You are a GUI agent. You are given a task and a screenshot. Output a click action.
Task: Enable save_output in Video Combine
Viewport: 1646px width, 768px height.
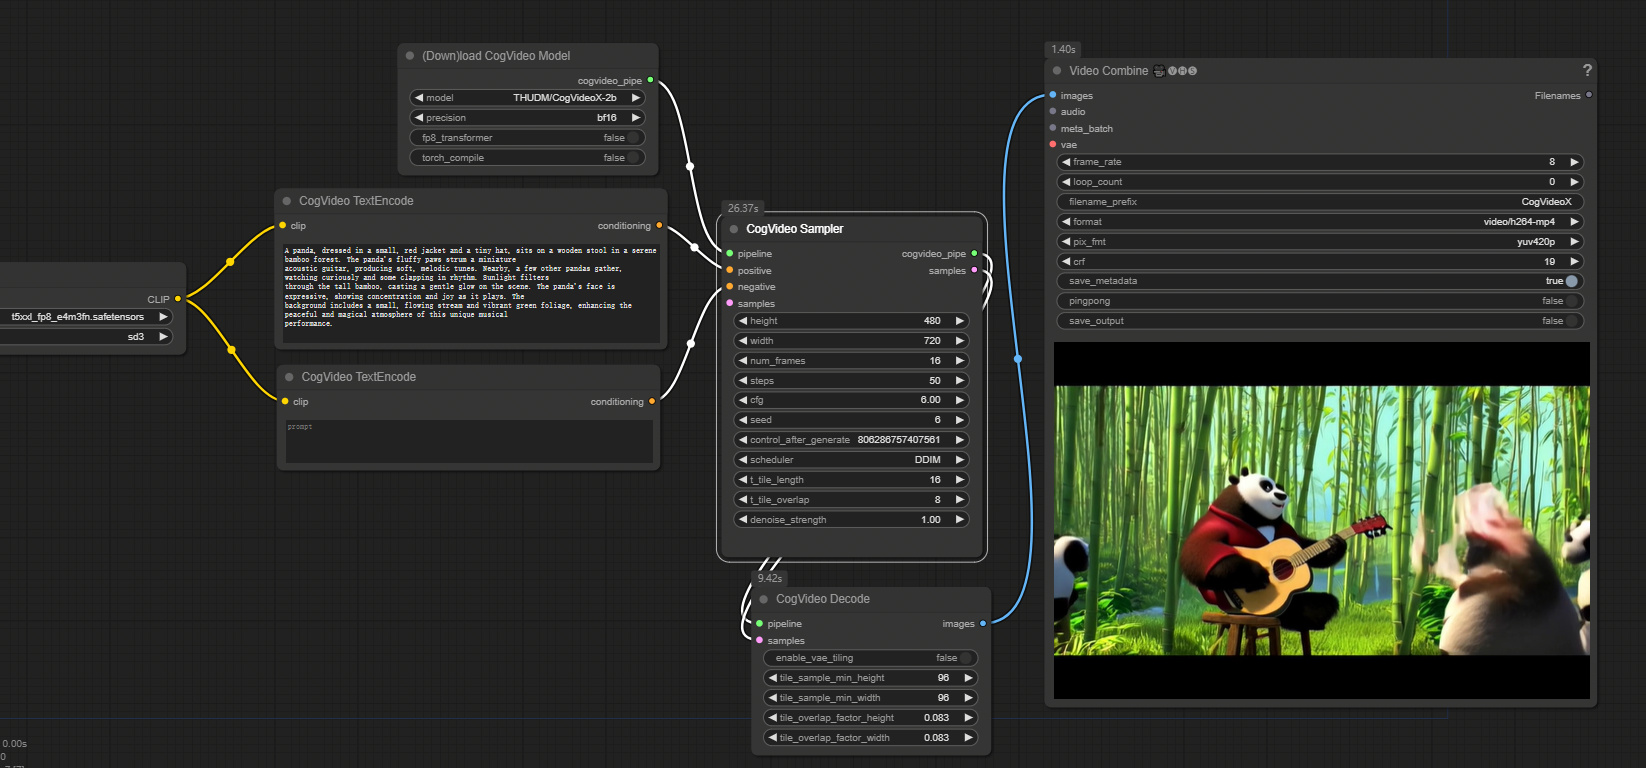1320,321
